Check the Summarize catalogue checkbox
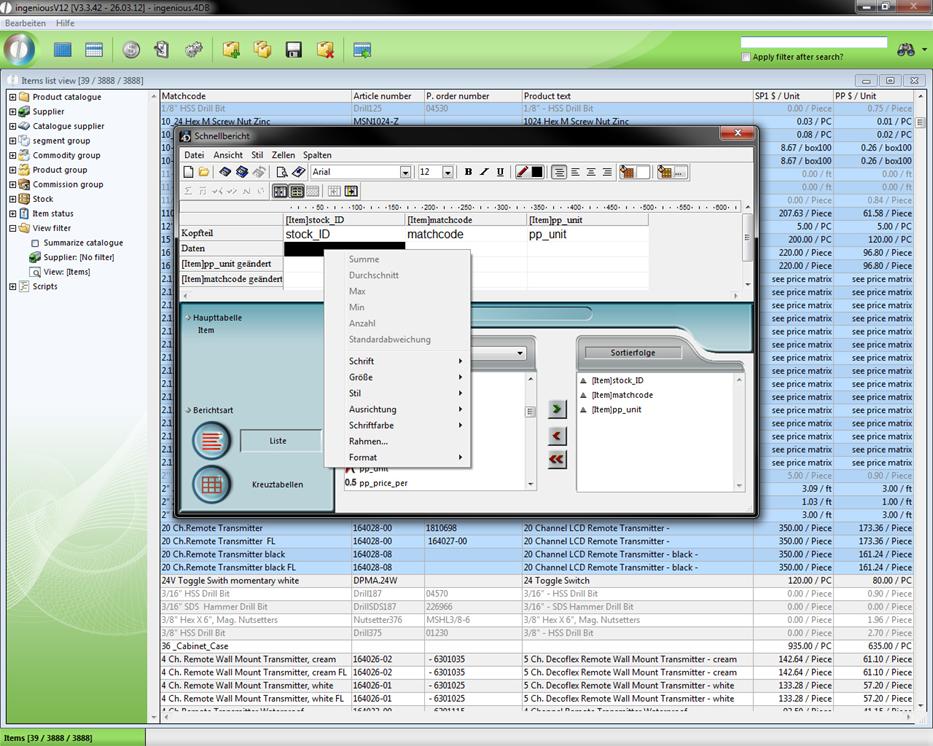Screen dimensions: 933x746 click(35, 243)
